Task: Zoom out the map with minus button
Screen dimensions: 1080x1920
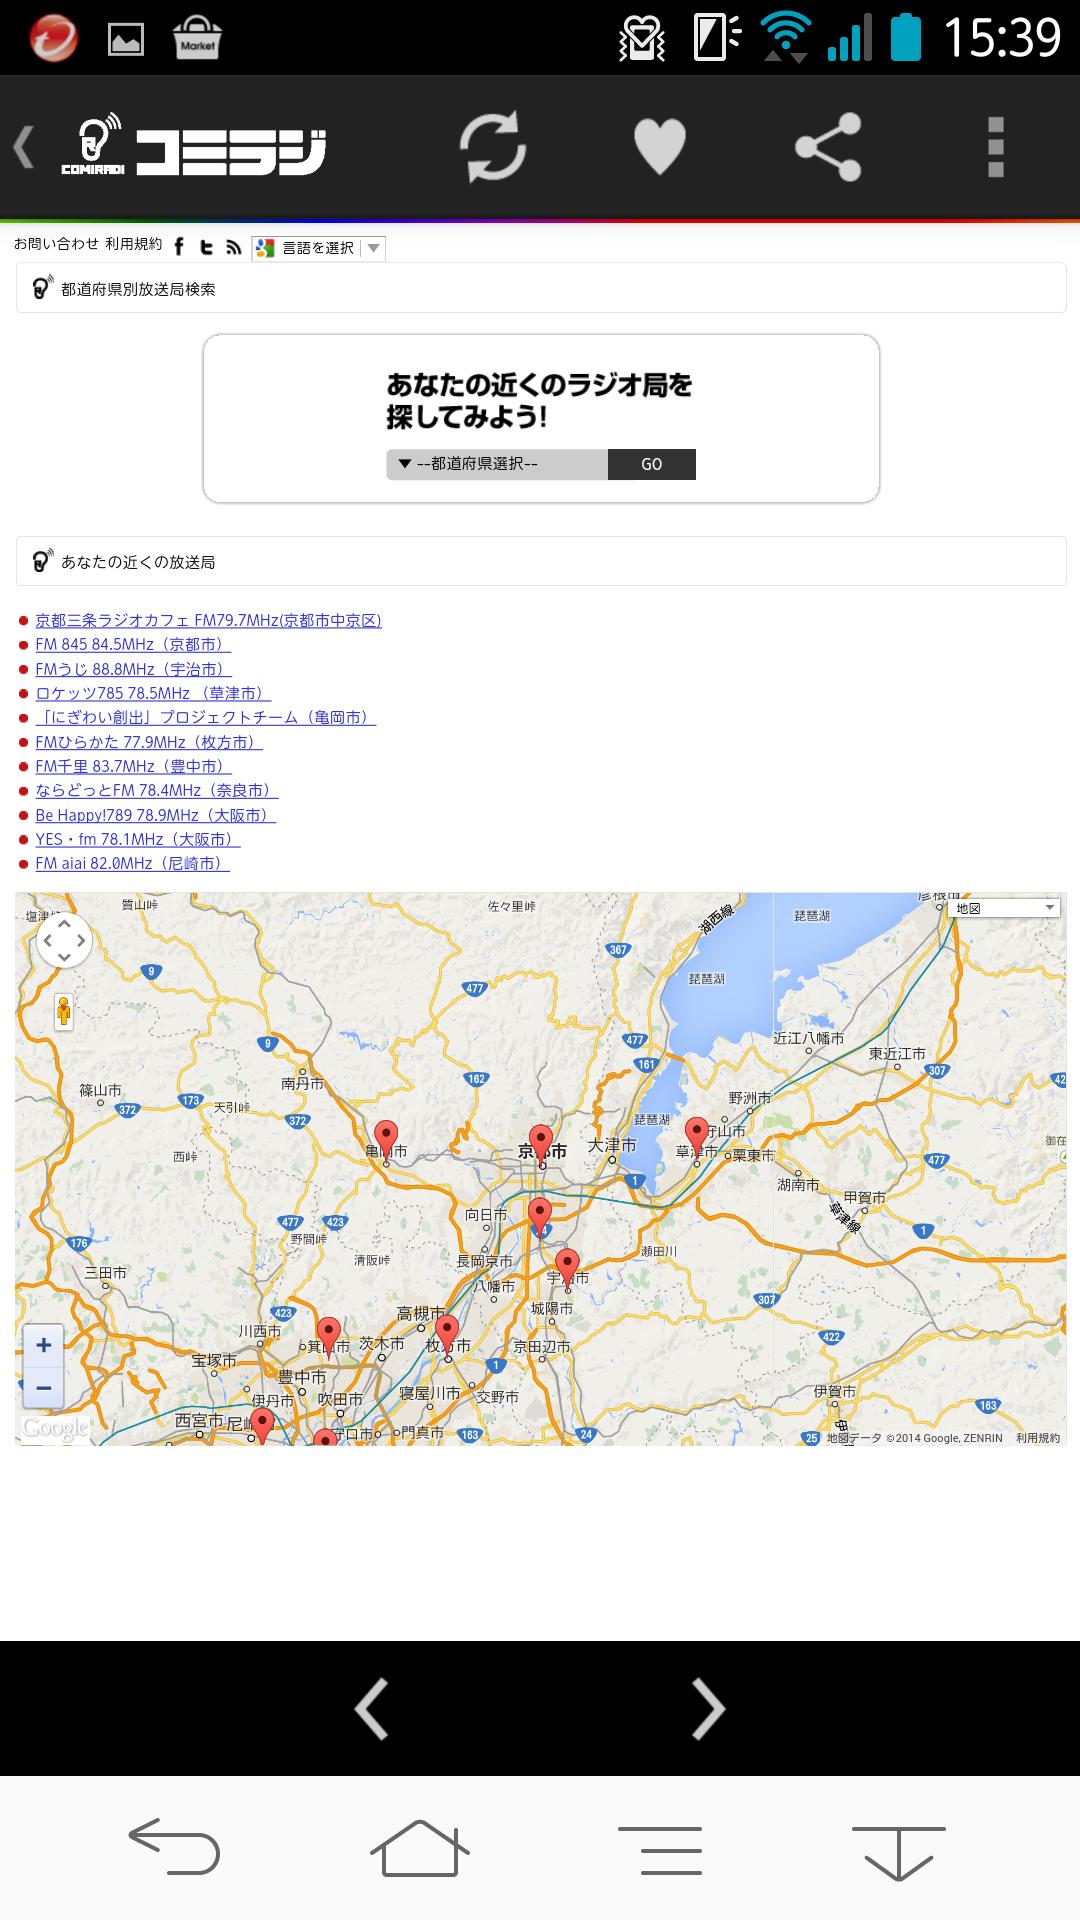Action: [44, 1388]
